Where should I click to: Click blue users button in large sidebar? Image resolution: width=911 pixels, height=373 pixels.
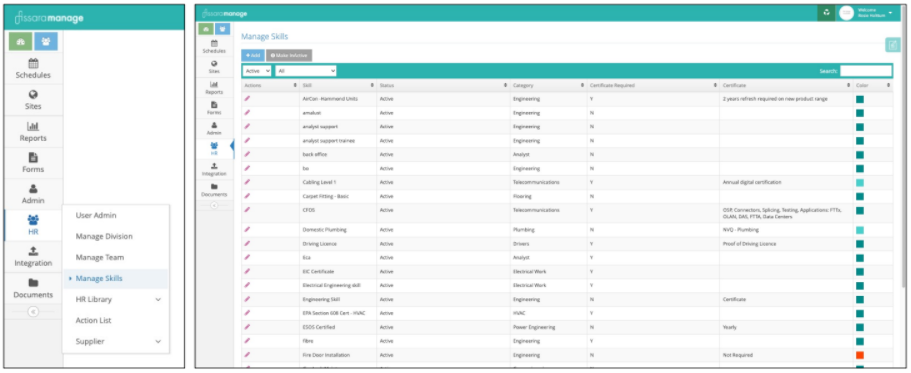coord(45,41)
